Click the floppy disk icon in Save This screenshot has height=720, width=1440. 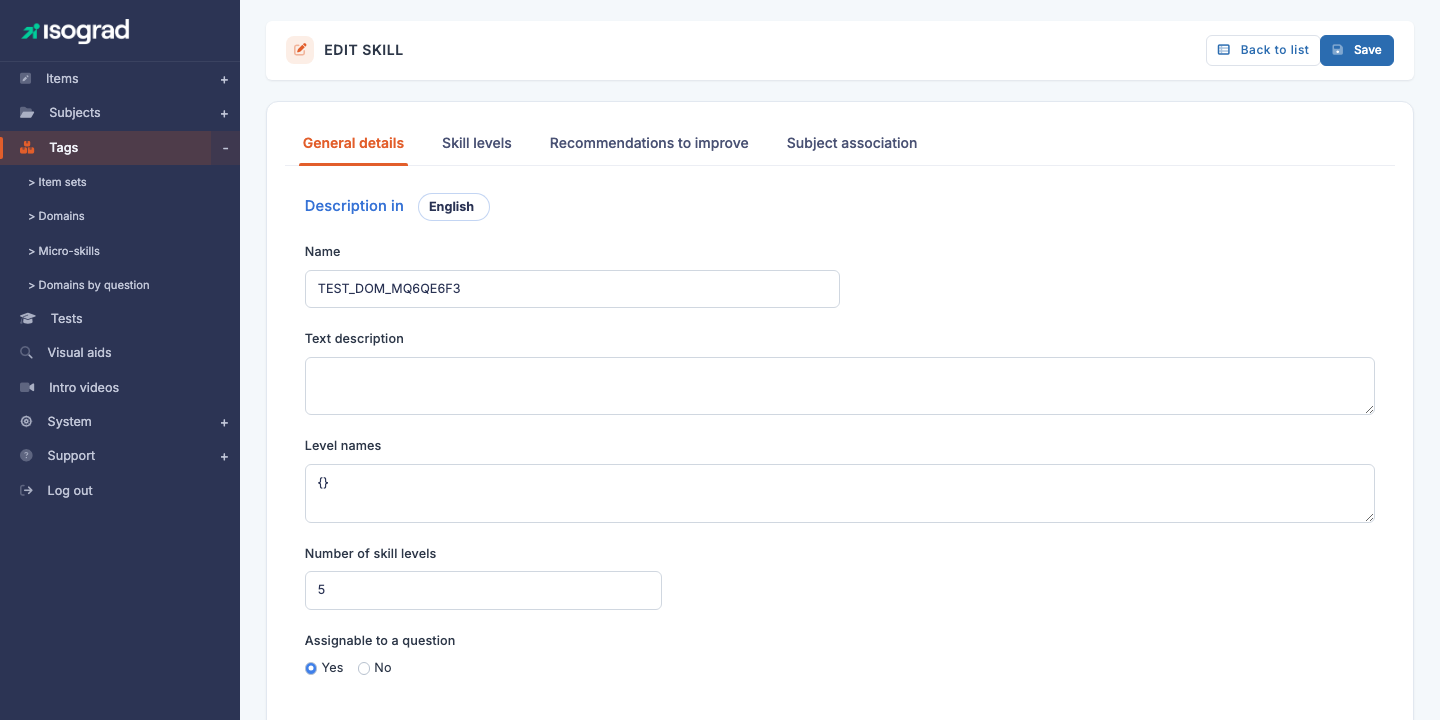click(1338, 50)
